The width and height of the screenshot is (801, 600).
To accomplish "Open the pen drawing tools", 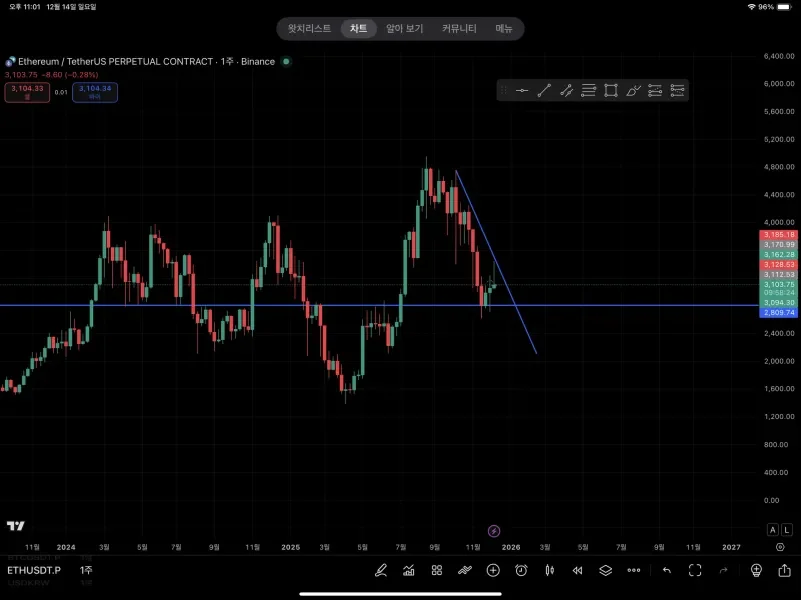I will tap(381, 570).
